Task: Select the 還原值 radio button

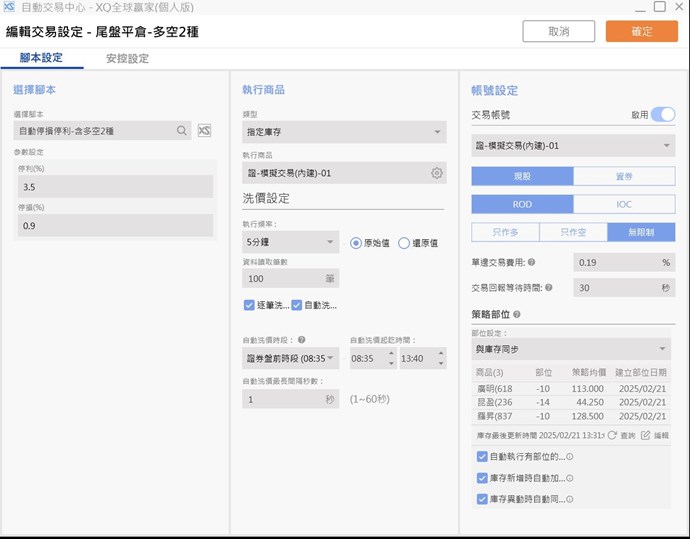Action: click(404, 242)
